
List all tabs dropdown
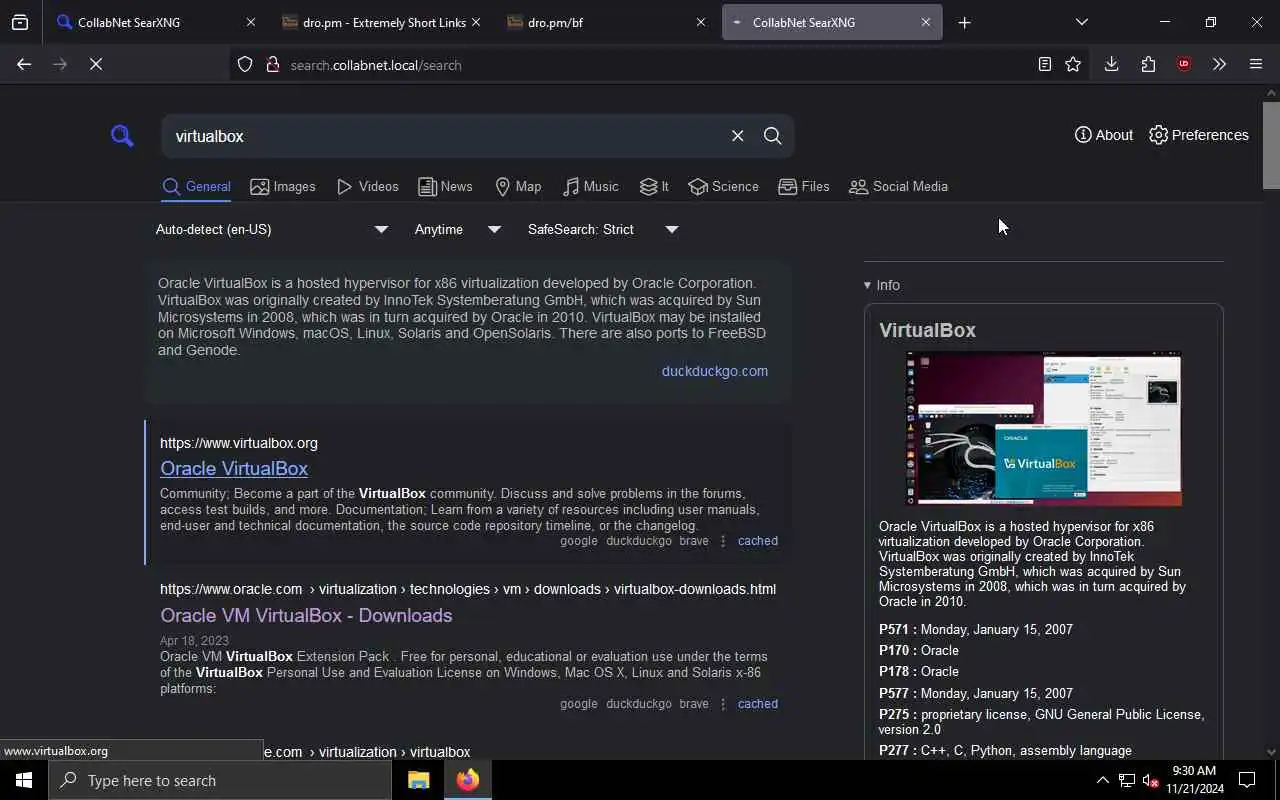(1081, 22)
